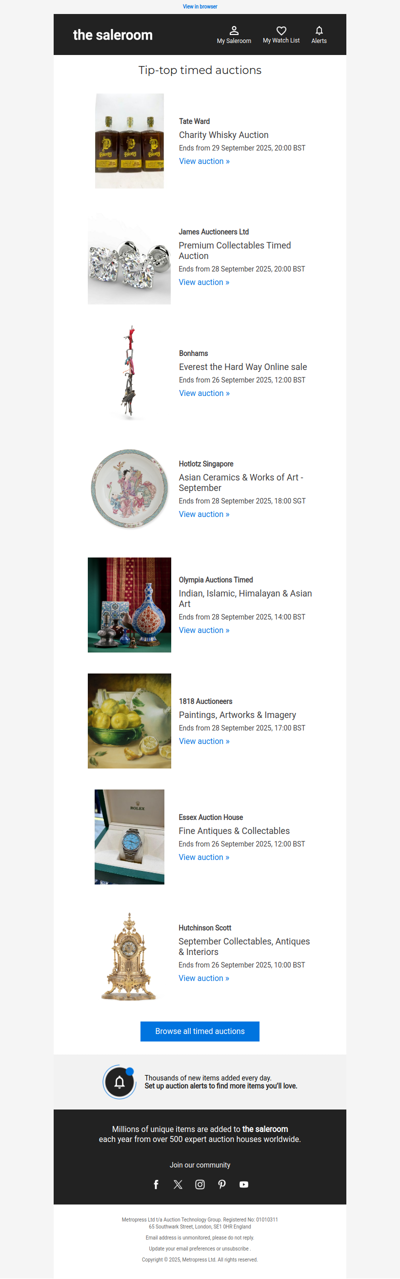Image resolution: width=400 pixels, height=1279 pixels.
Task: Click the saleroom logo in header
Action: (113, 35)
